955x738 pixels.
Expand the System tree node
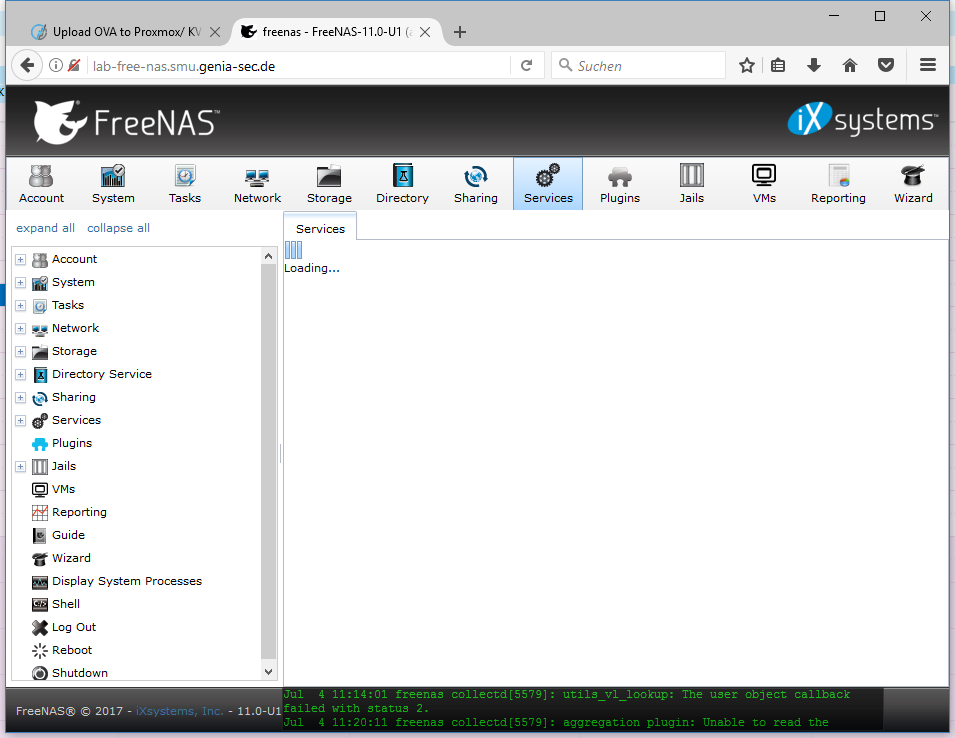(x=20, y=283)
